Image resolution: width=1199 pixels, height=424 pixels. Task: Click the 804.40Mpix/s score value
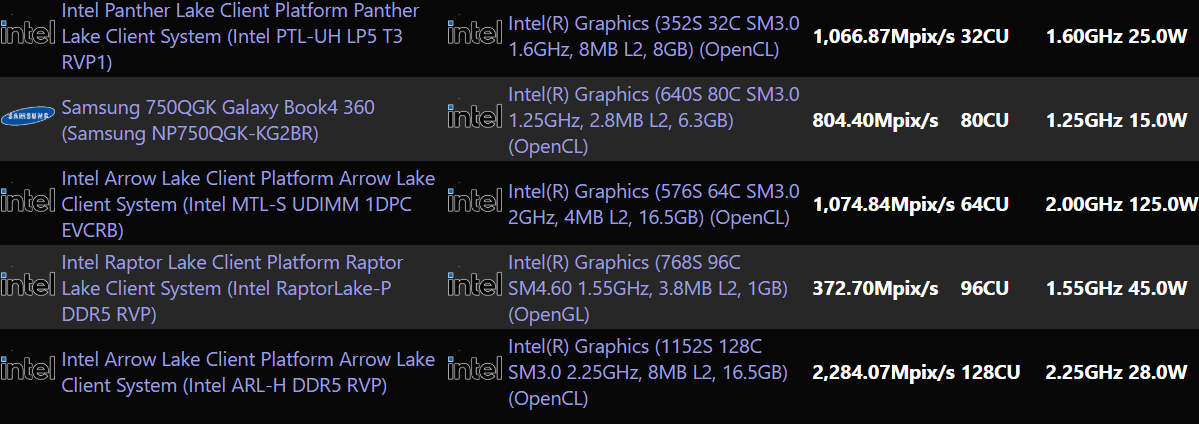coord(875,120)
